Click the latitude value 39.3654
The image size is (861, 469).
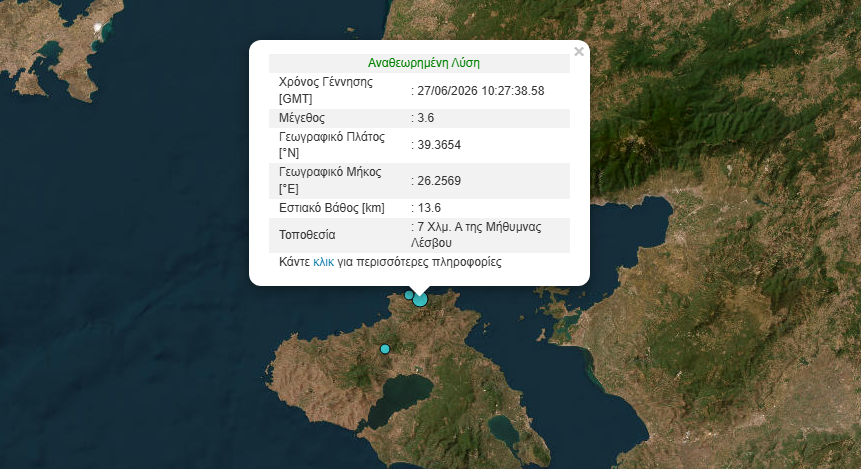439,145
